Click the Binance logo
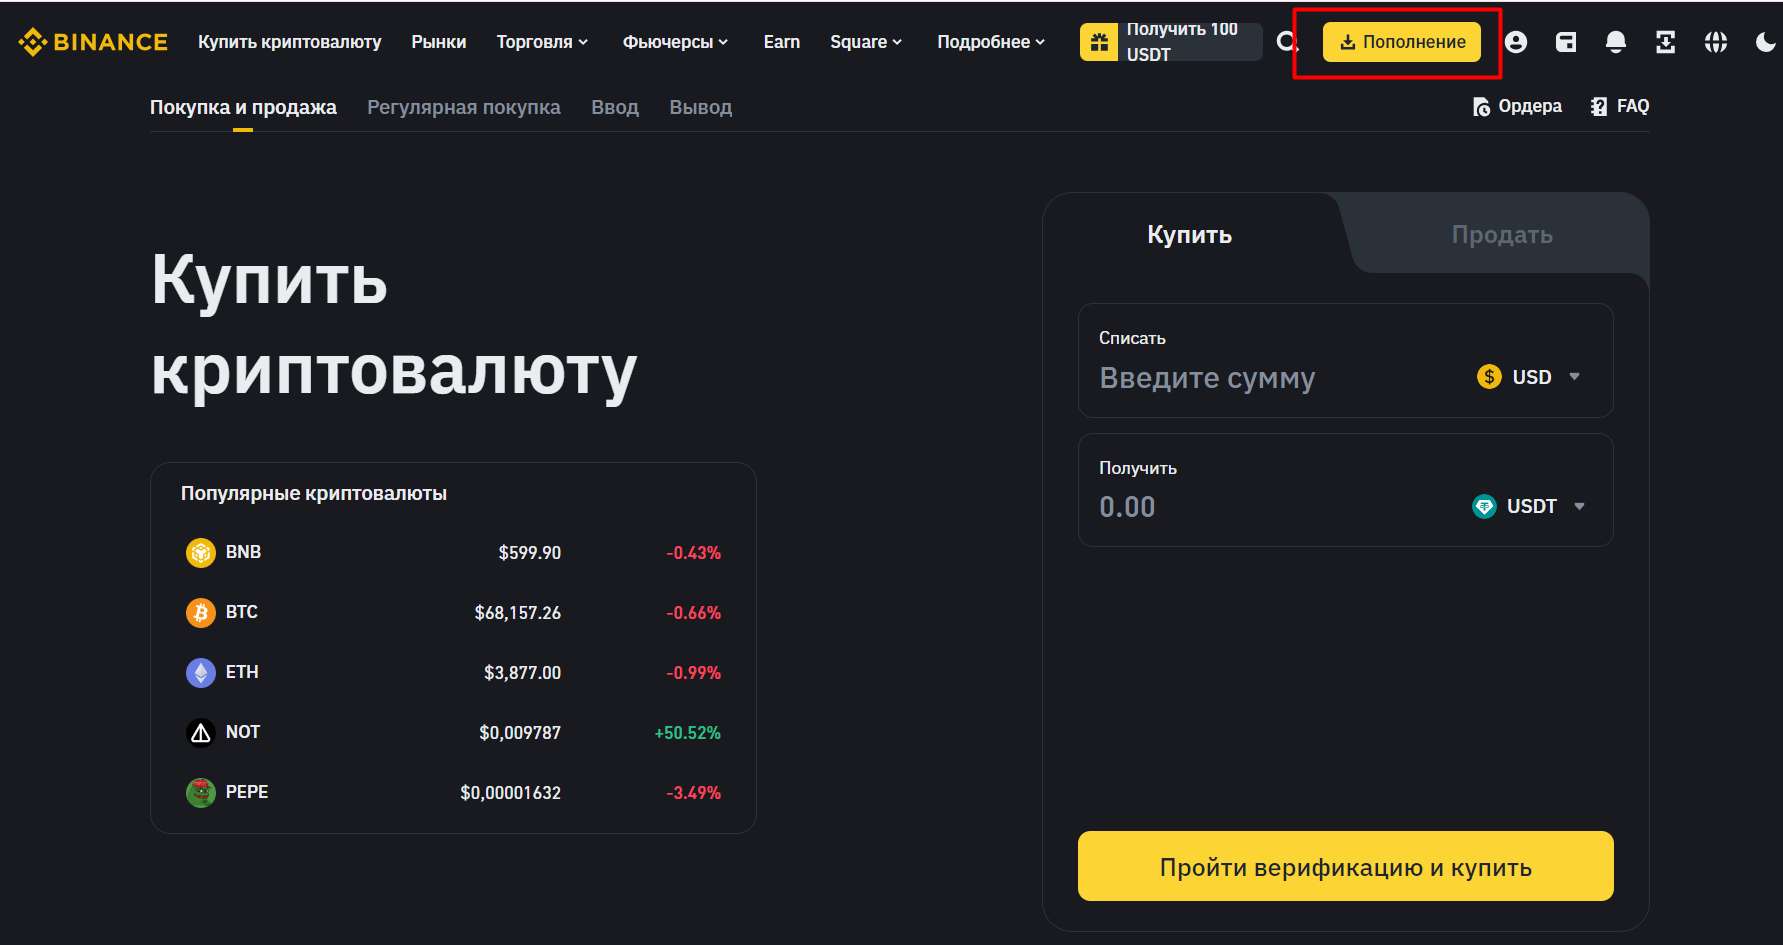This screenshot has height=945, width=1783. click(x=93, y=42)
